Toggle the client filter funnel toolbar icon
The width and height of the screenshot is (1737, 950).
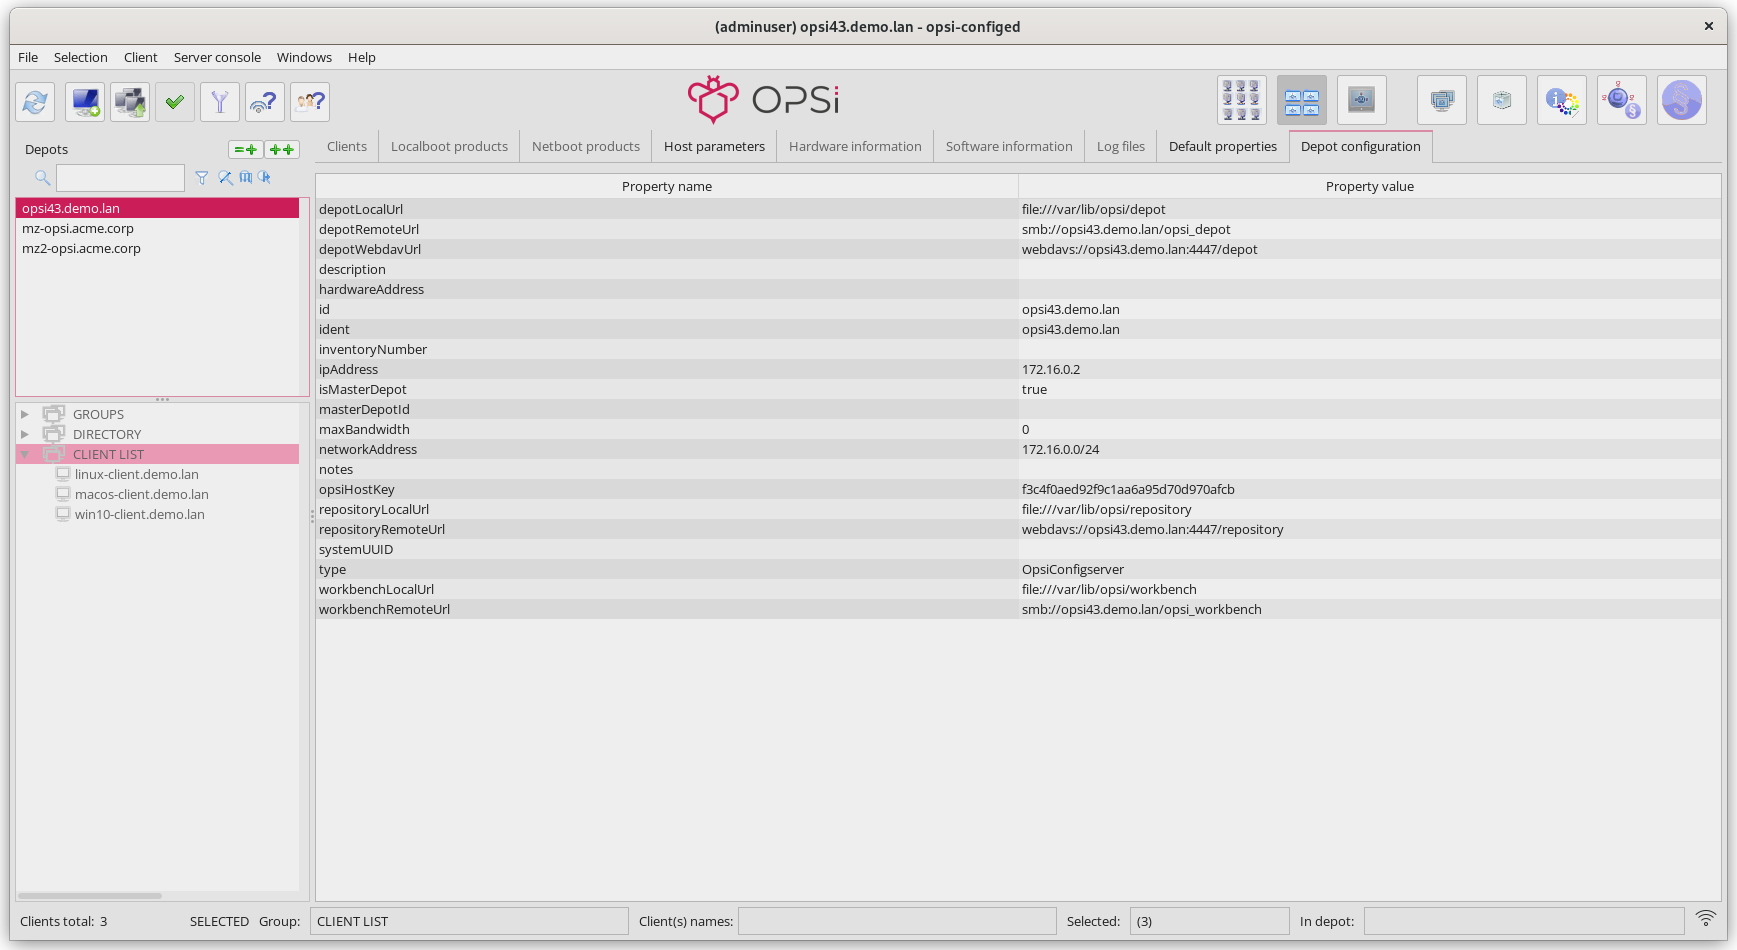pos(220,102)
